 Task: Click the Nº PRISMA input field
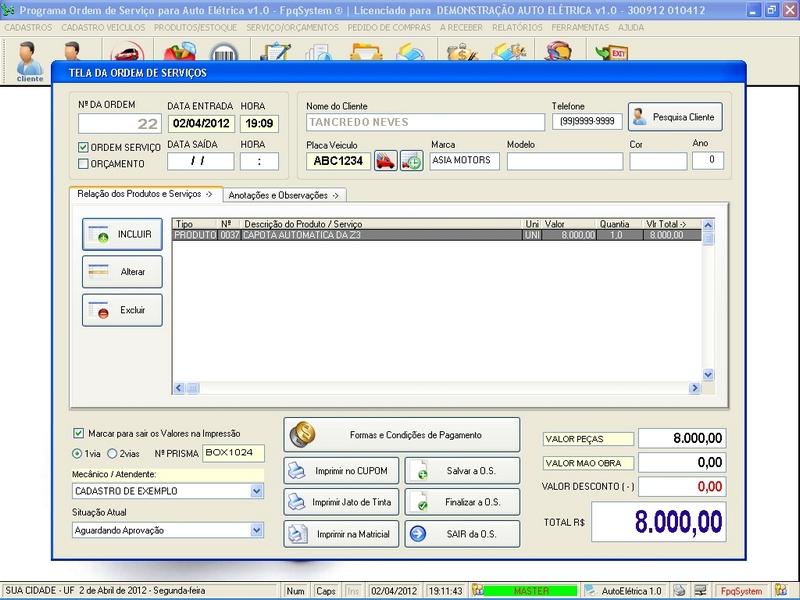click(234, 453)
